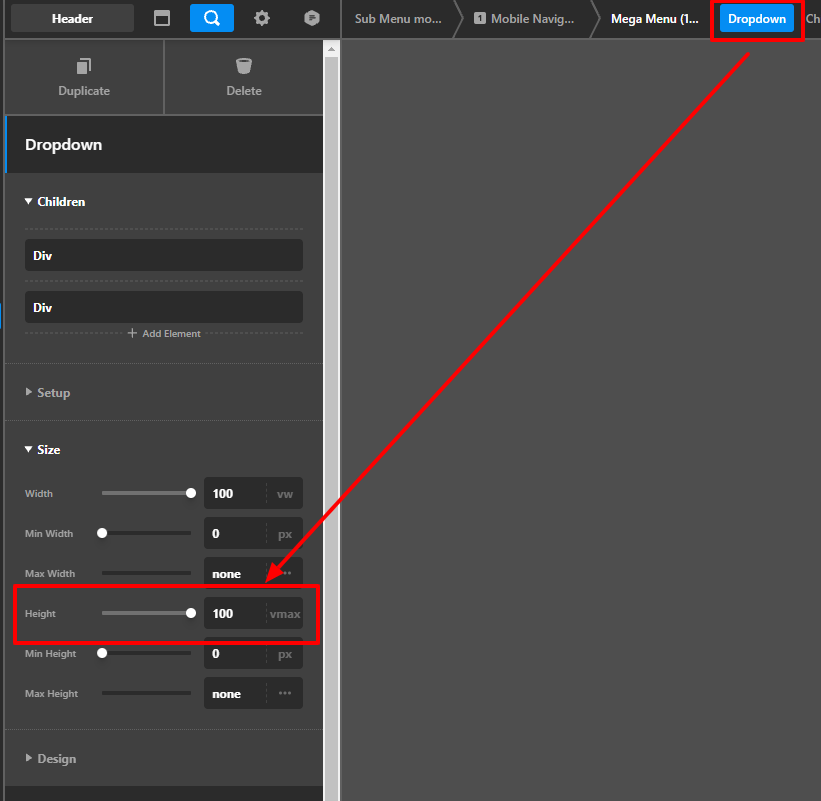
Task: Expand the Setup section
Action: pyautogui.click(x=29, y=393)
